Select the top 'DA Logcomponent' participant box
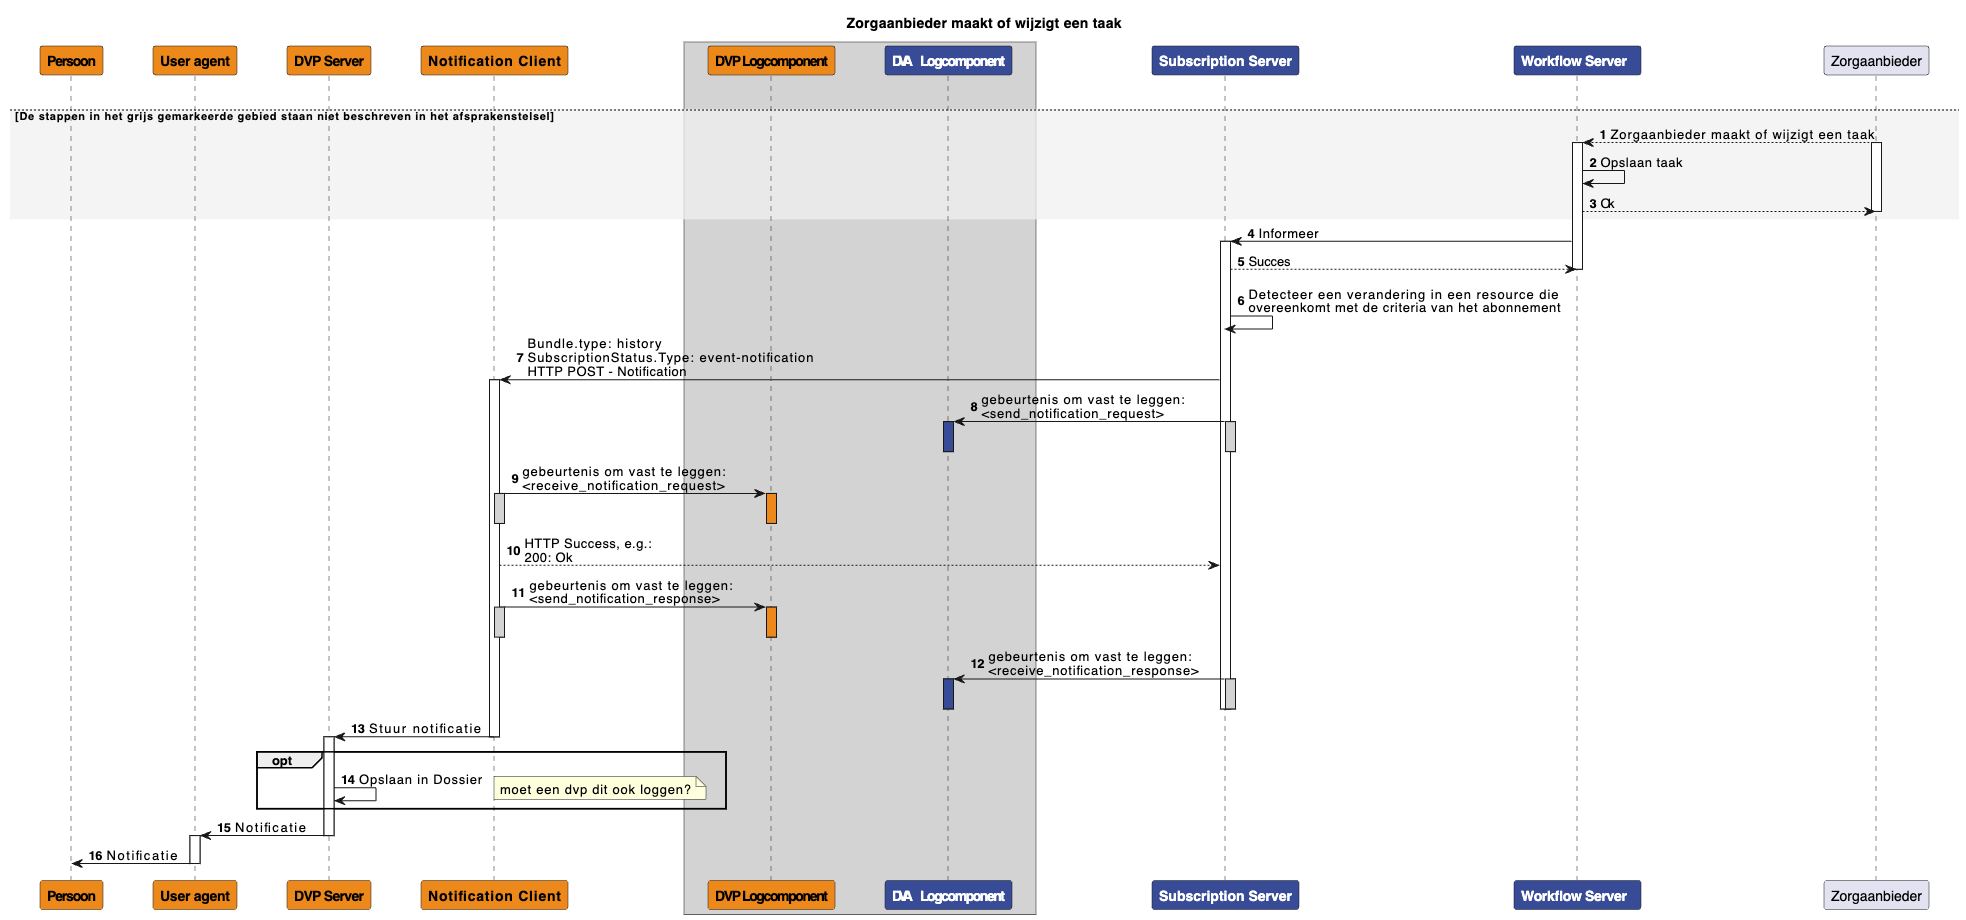This screenshot has width=1966, height=920. click(948, 61)
